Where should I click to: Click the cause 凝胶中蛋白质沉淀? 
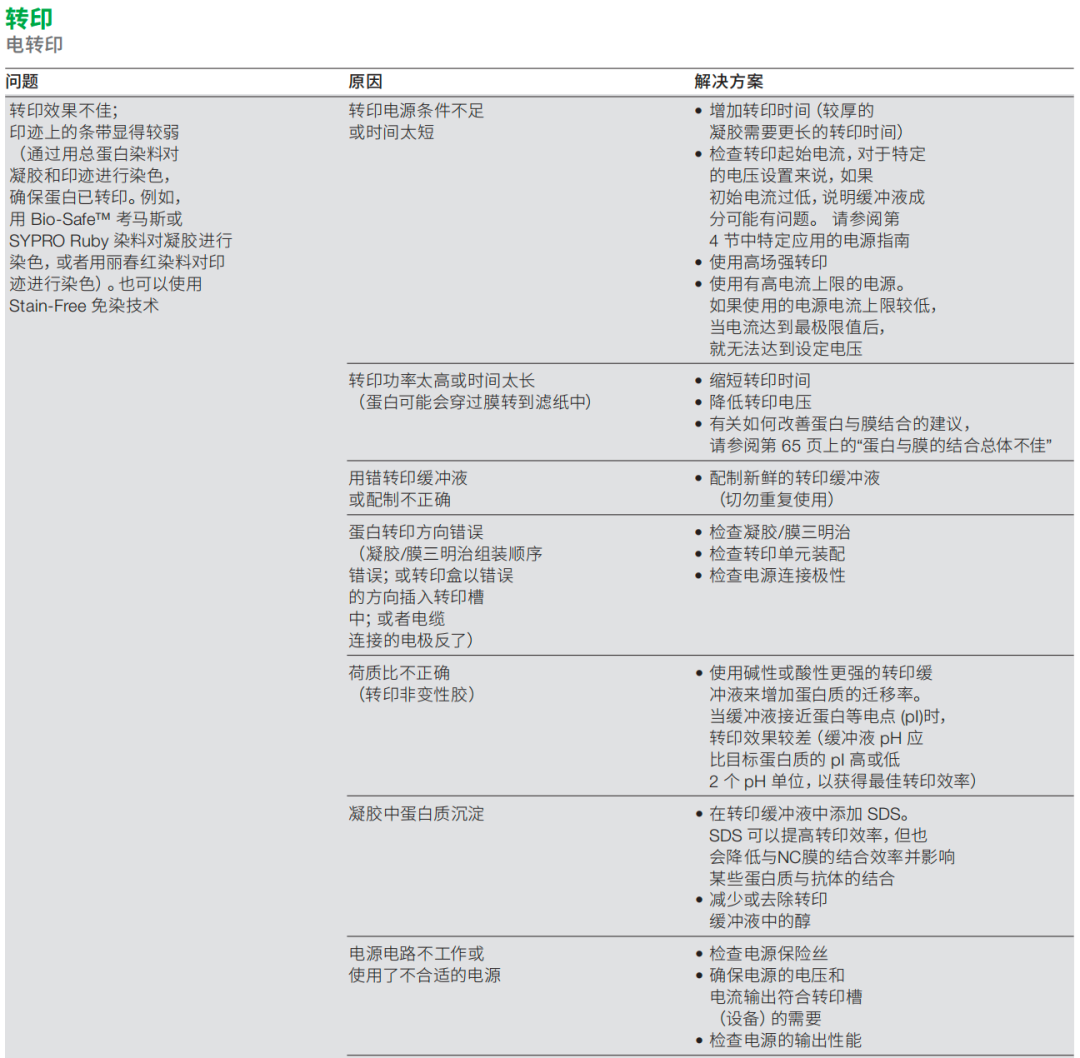pos(416,813)
